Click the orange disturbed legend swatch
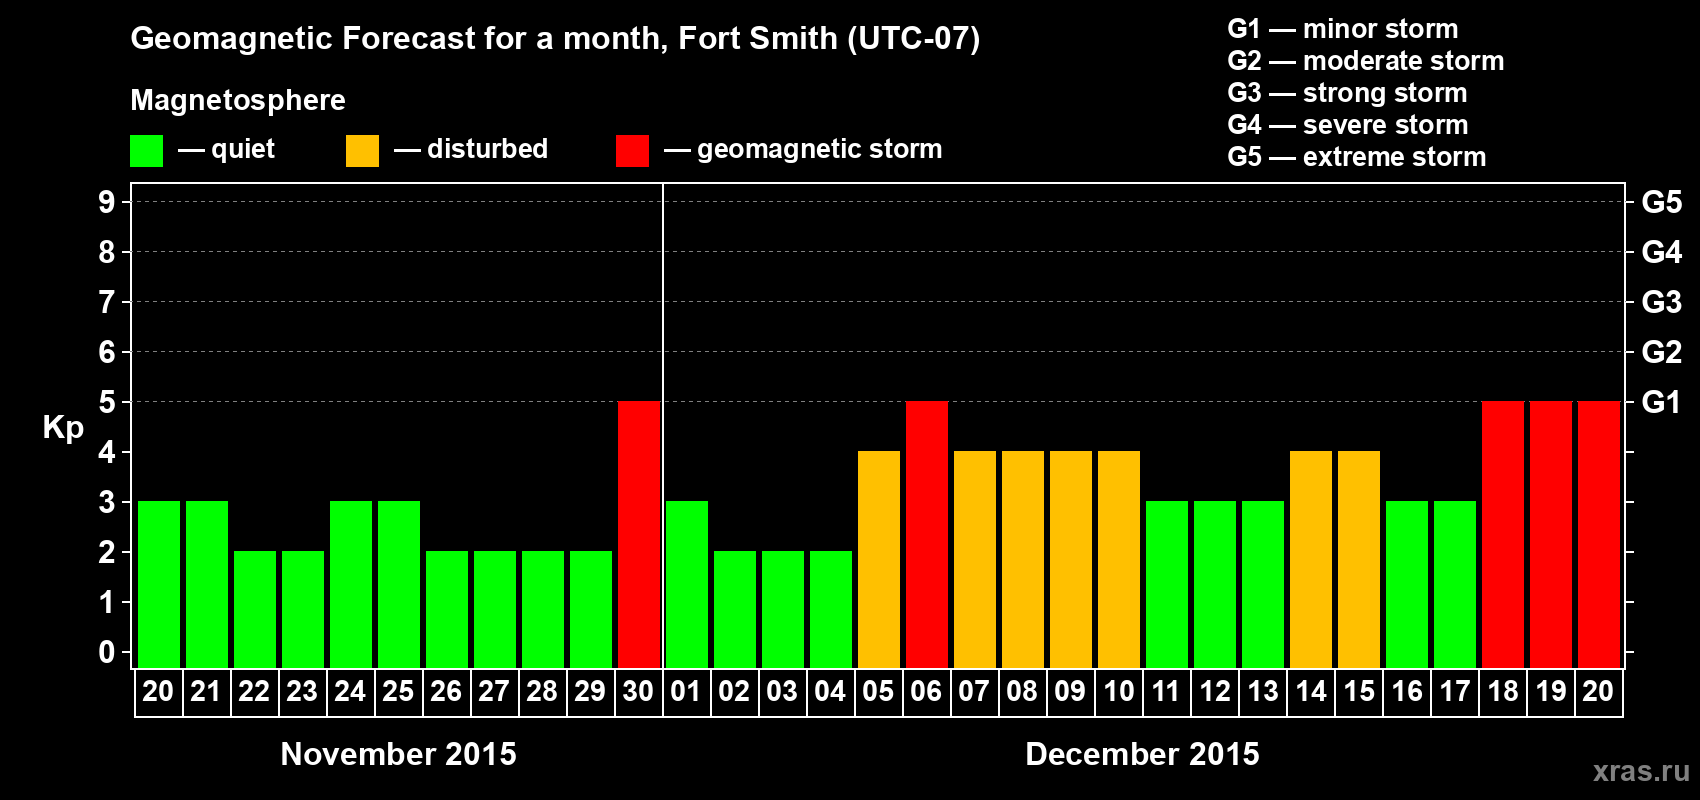 point(363,151)
